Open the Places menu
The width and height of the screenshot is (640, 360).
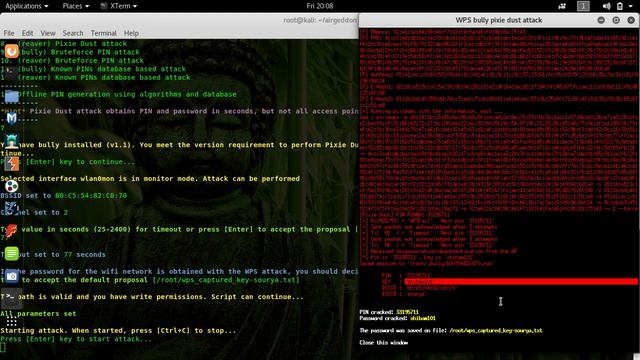76,6
